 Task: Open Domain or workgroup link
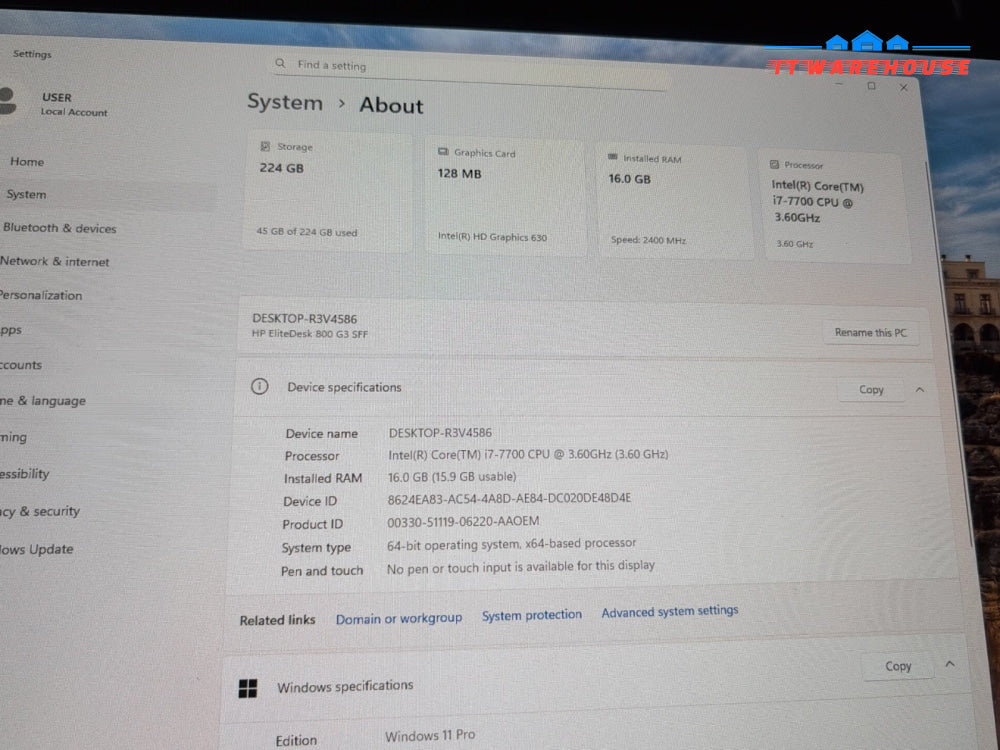[x=399, y=619]
